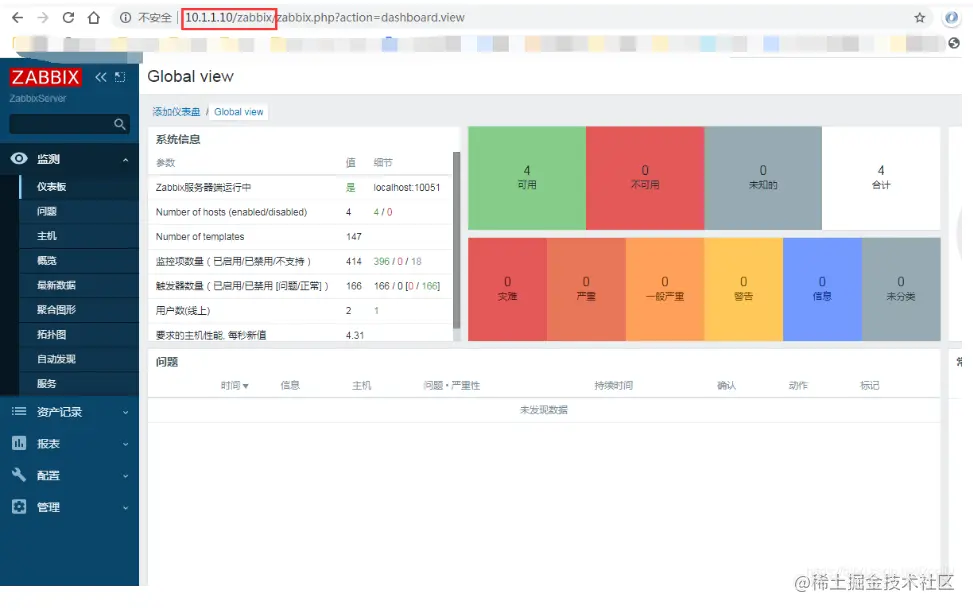
Task: Collapse the sidebar with double chevron icon
Action: pyautogui.click(x=101, y=77)
